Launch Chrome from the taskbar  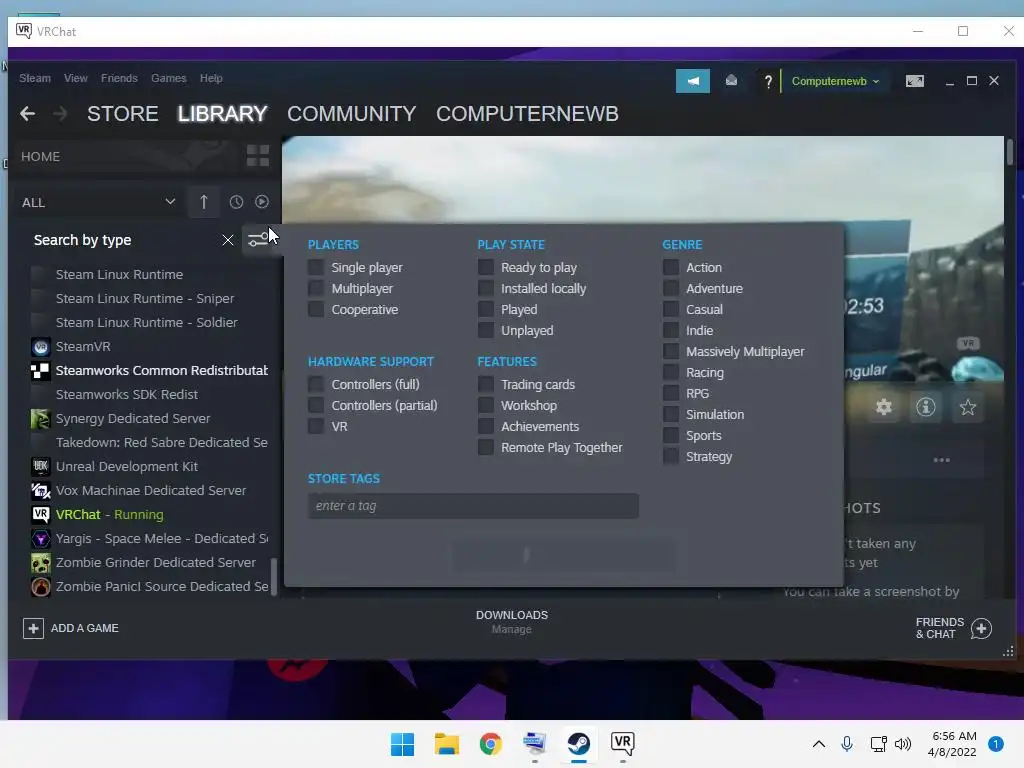coord(490,744)
